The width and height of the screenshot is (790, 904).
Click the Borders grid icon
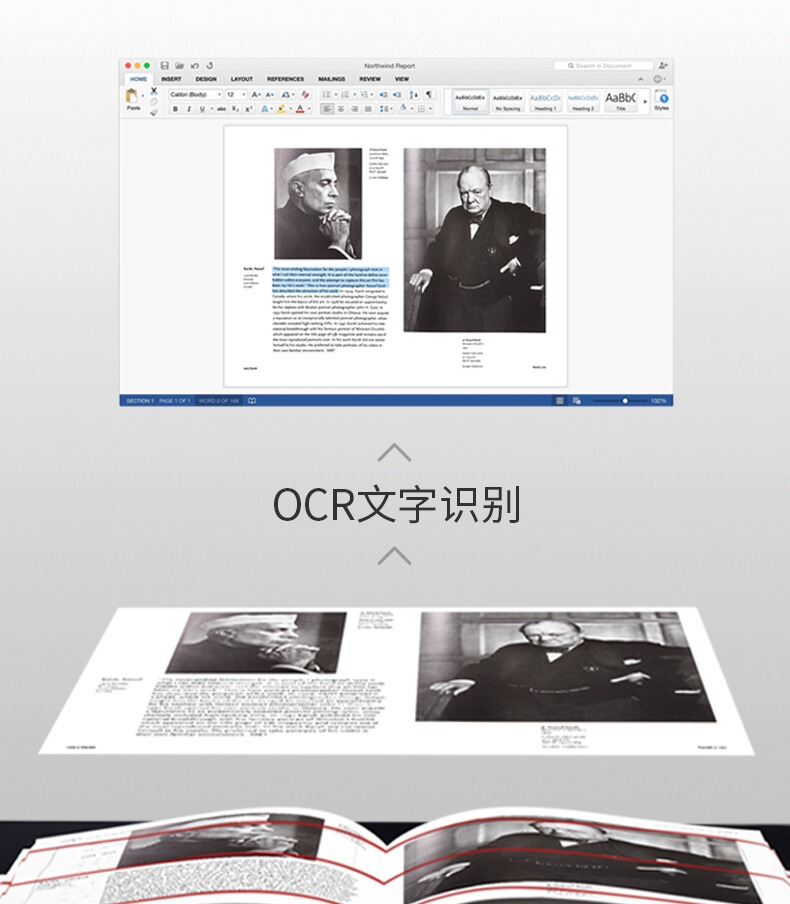[x=421, y=109]
